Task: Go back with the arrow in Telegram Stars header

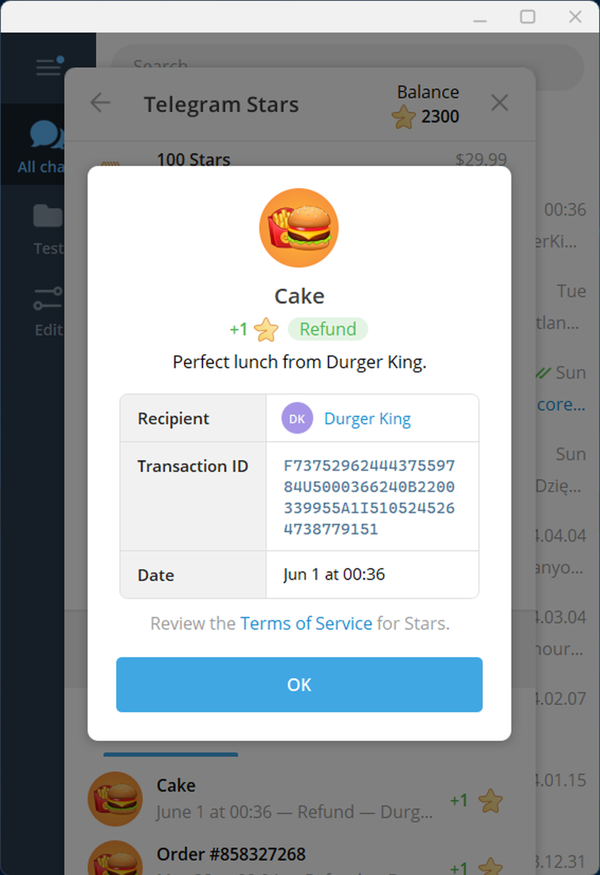Action: (x=100, y=103)
